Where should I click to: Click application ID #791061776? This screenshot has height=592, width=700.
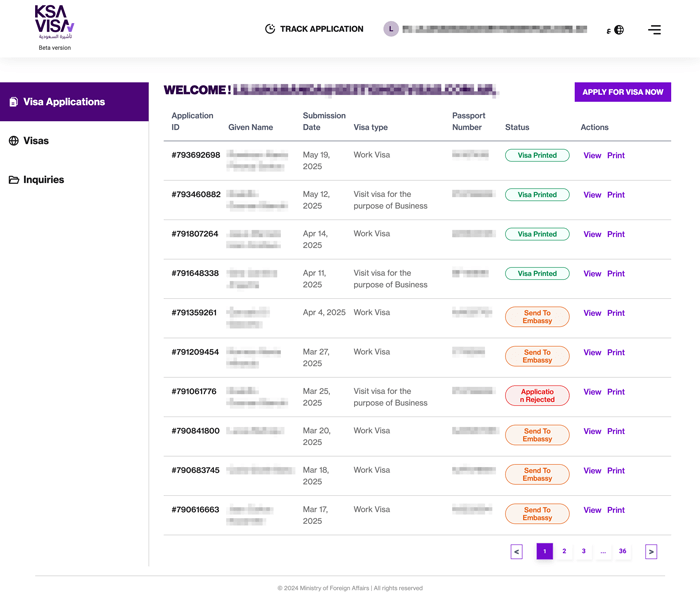194,391
